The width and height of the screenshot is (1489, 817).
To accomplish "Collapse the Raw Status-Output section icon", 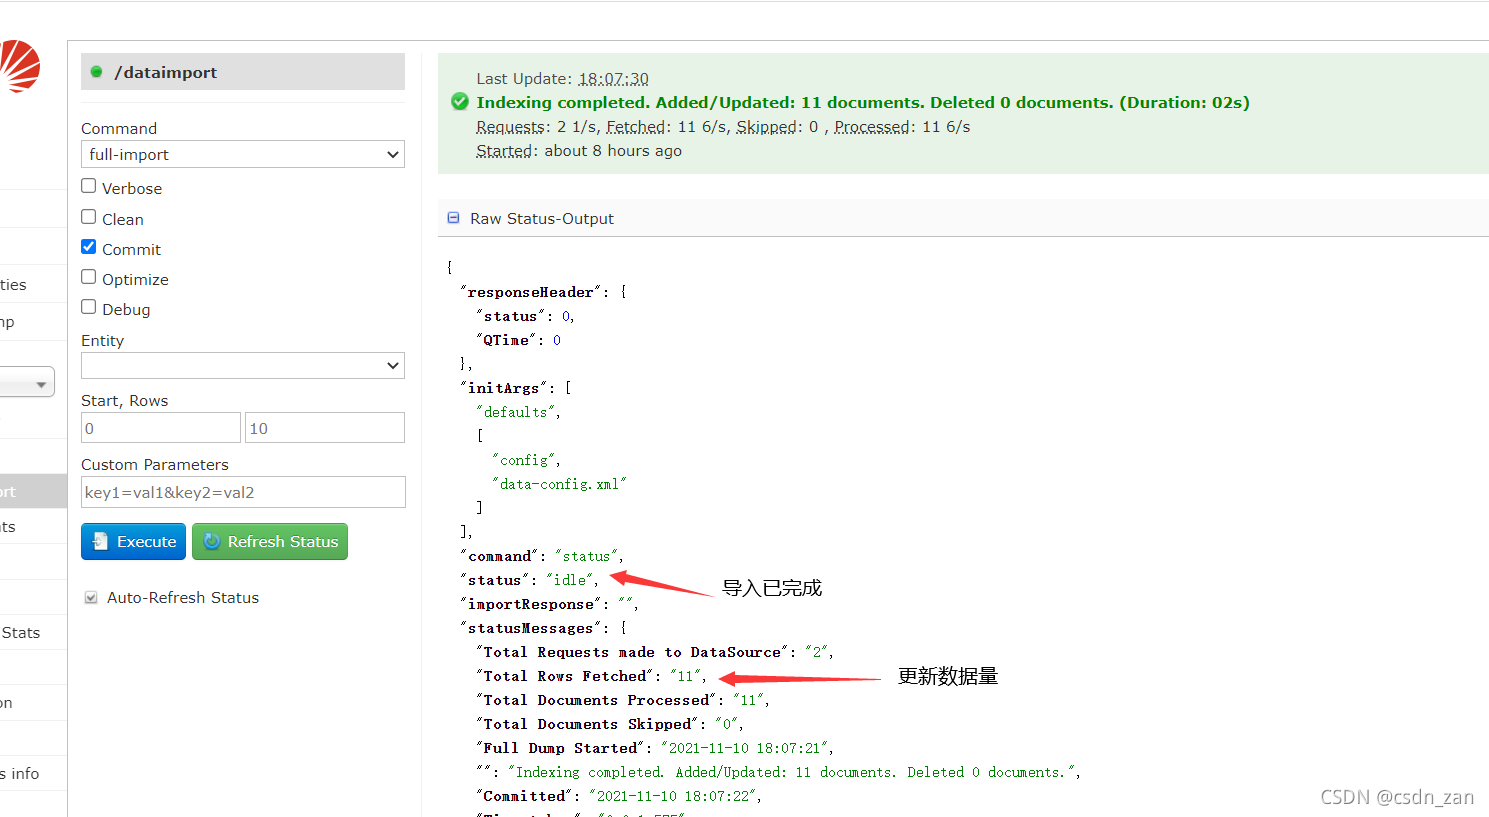I will pos(453,218).
